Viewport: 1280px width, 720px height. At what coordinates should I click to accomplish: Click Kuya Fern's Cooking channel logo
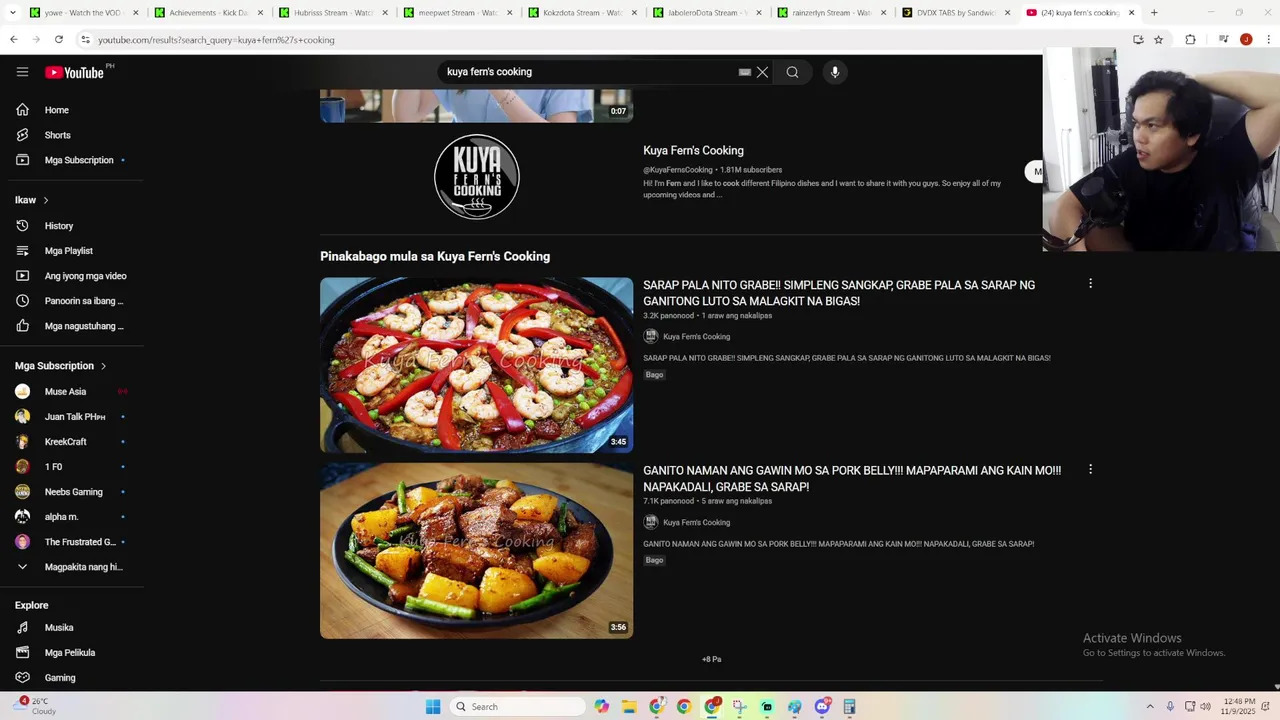[x=477, y=177]
